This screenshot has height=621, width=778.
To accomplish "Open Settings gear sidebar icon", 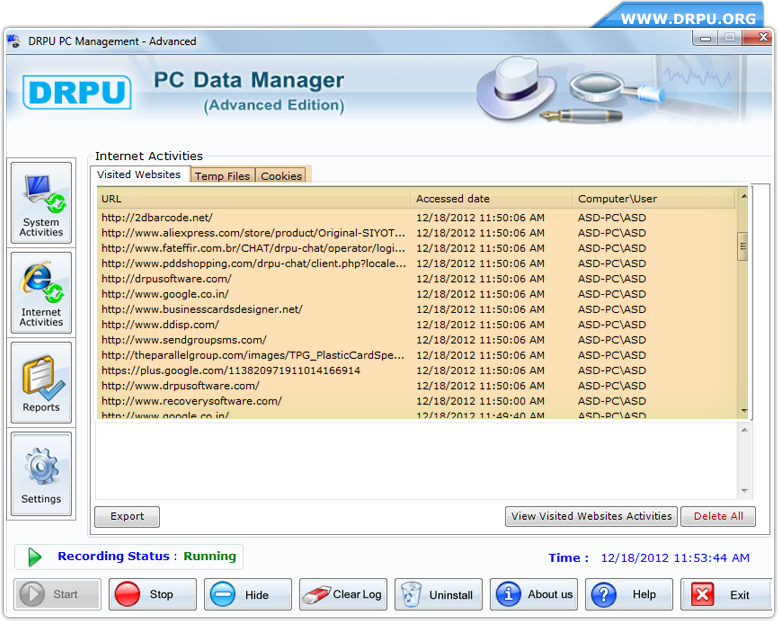I will pos(41,474).
